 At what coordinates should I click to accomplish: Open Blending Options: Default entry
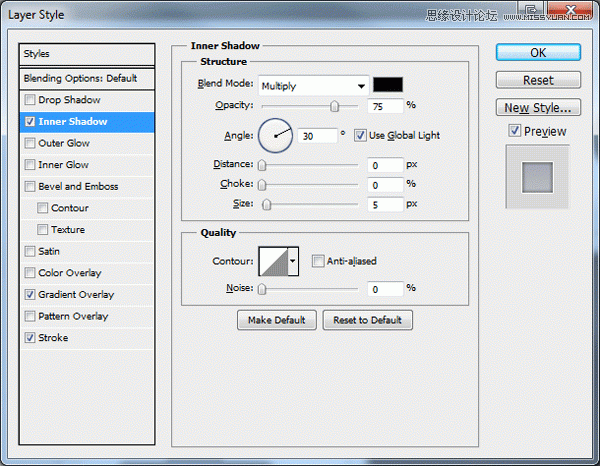87,78
